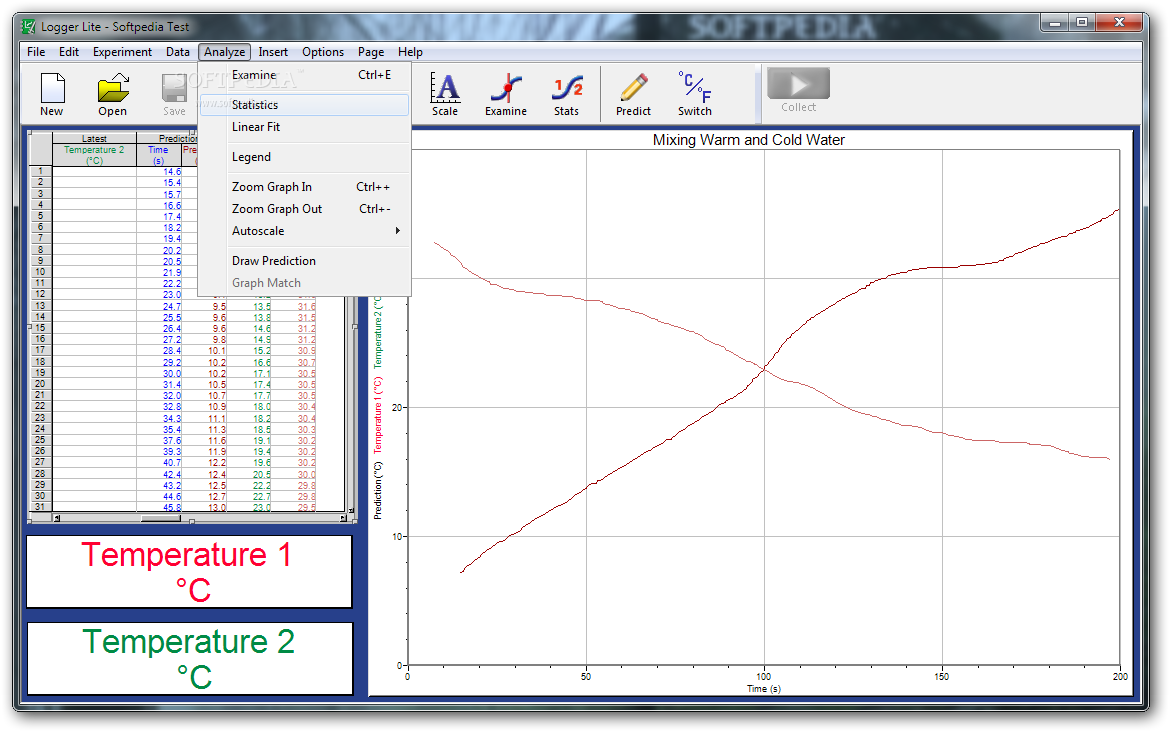Minimize the Logger Lite window
Viewport: 1170px width, 732px height.
(1055, 23)
